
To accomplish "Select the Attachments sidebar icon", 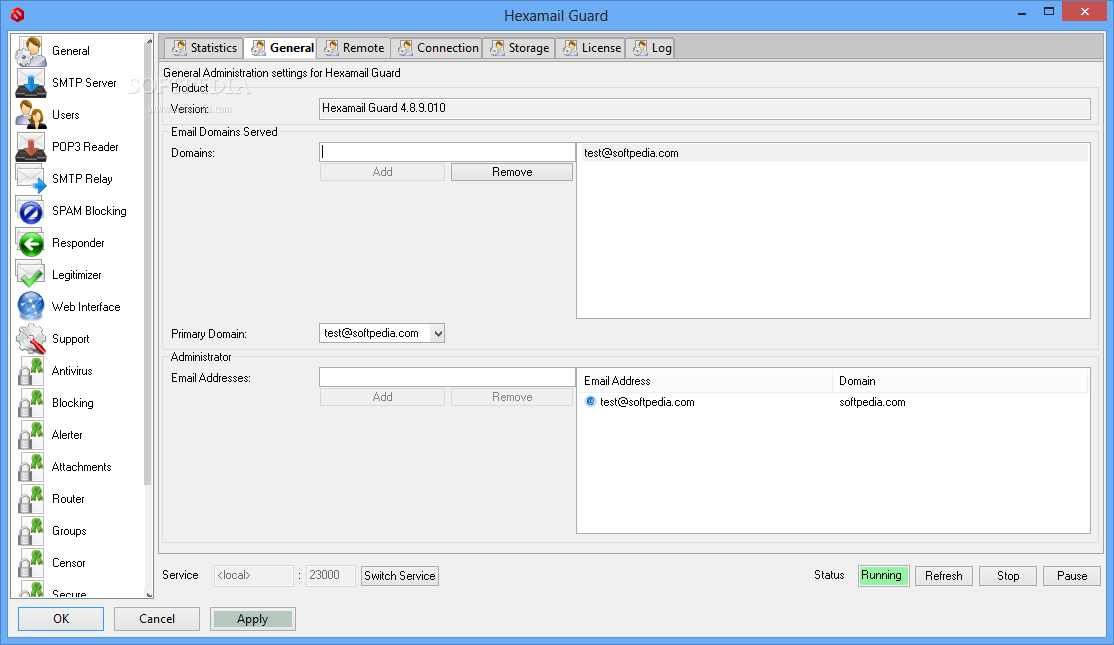I will [31, 467].
